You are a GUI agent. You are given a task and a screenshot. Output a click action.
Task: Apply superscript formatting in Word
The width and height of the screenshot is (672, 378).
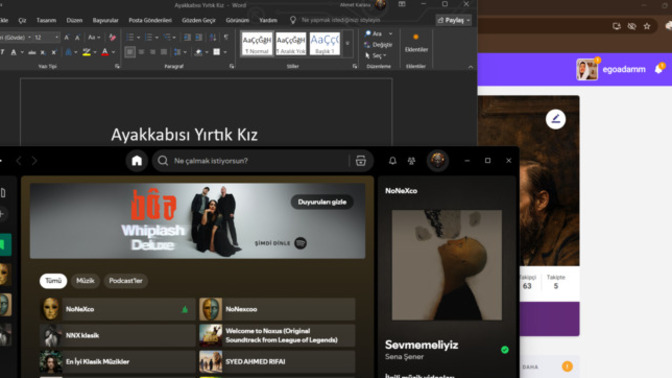pyautogui.click(x=54, y=52)
